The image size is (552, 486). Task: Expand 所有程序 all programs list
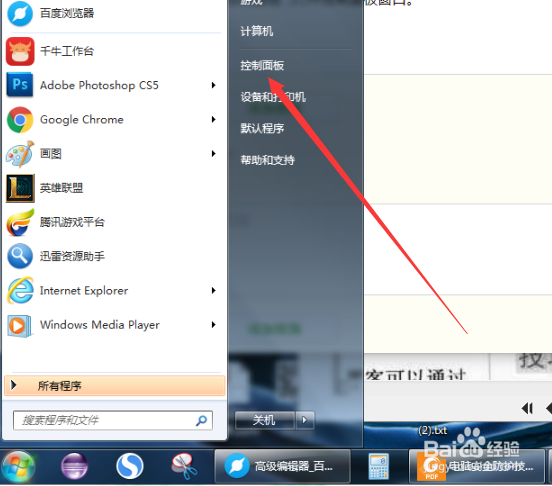[x=114, y=386]
